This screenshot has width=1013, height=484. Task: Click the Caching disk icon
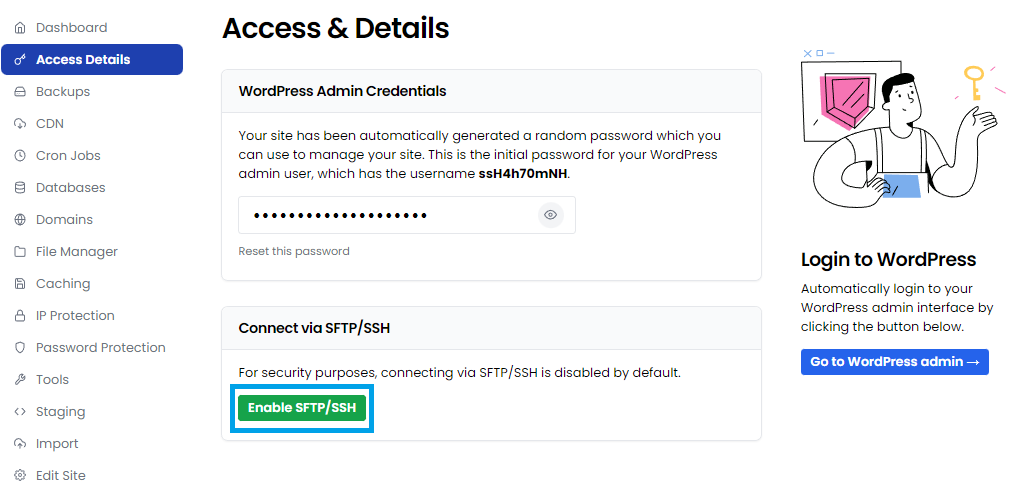(x=20, y=284)
